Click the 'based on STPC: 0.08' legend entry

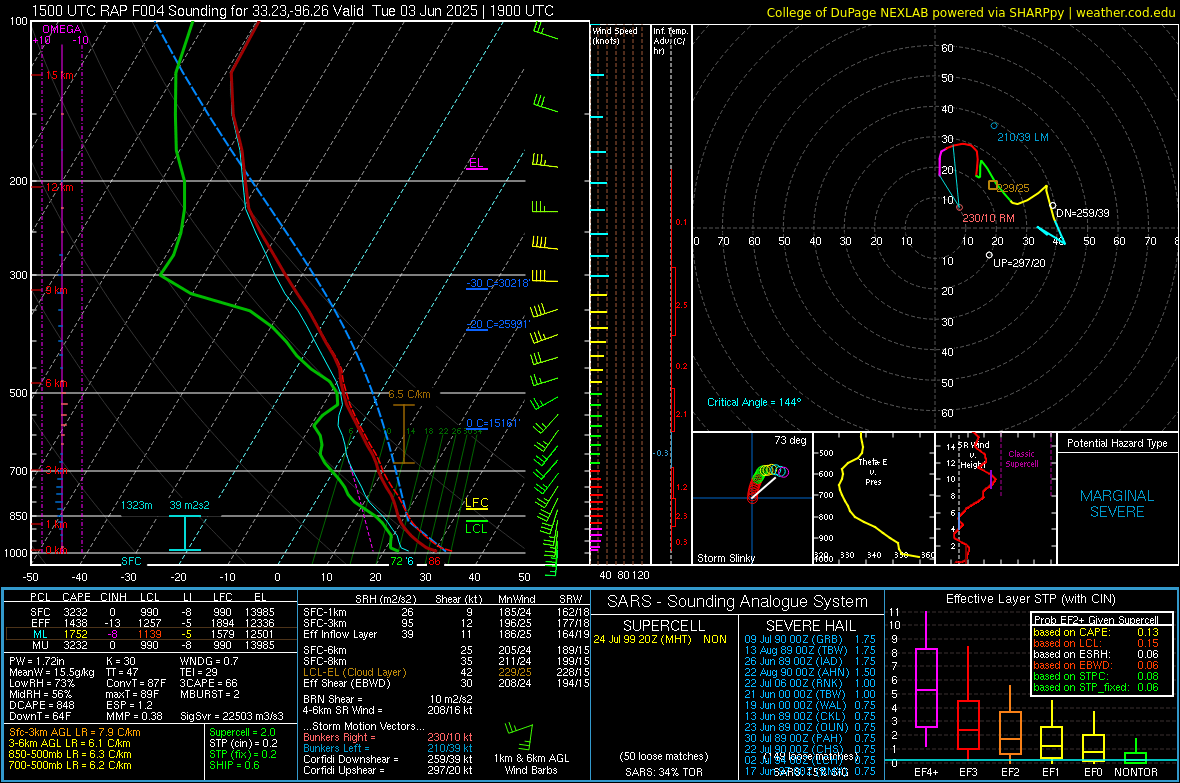1096,675
